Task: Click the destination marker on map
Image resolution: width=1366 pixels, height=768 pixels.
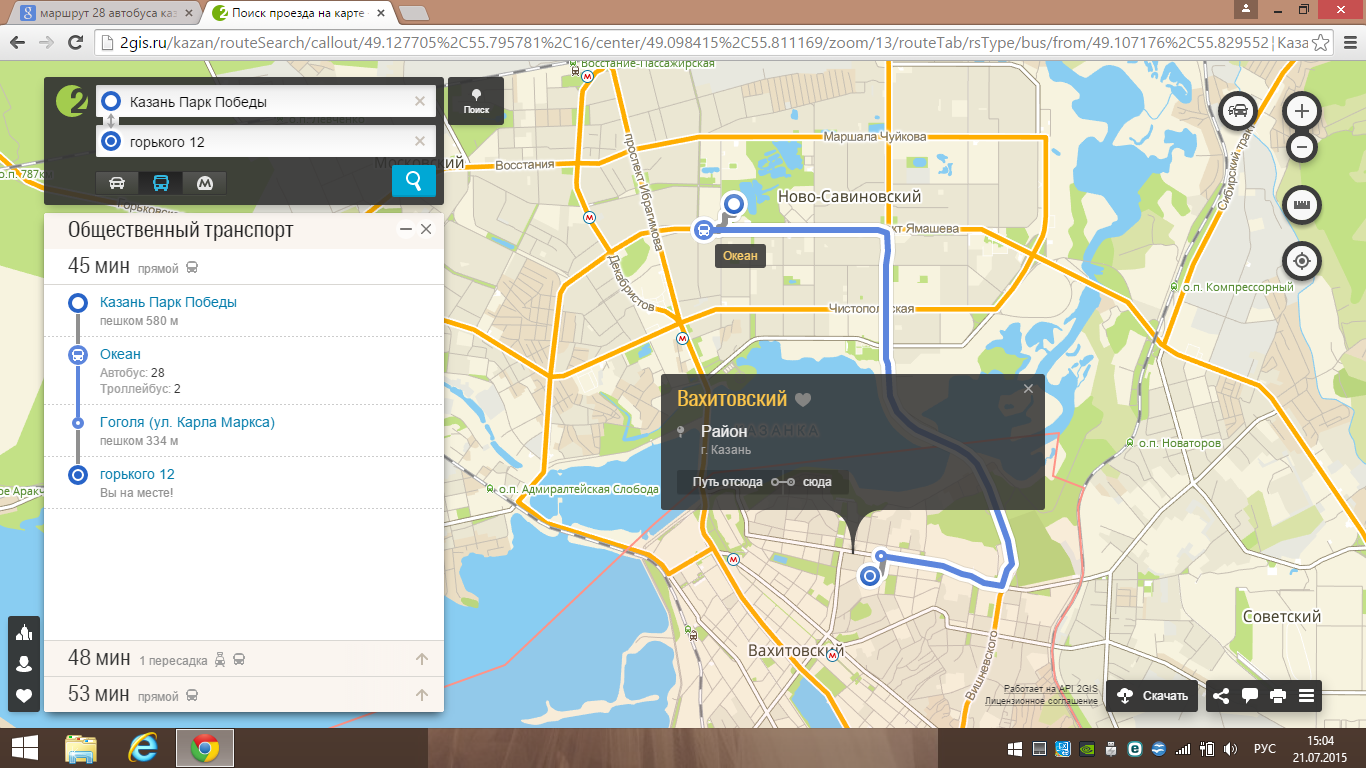Action: point(870,575)
